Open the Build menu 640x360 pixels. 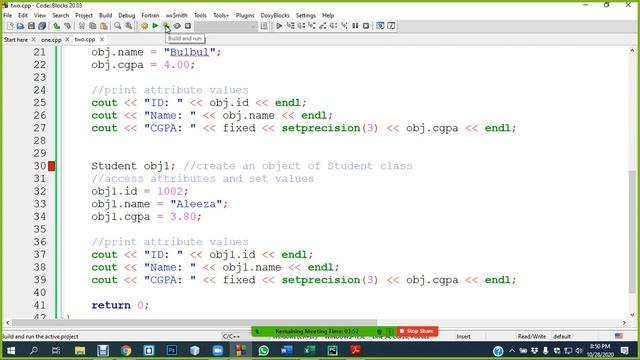(105, 16)
